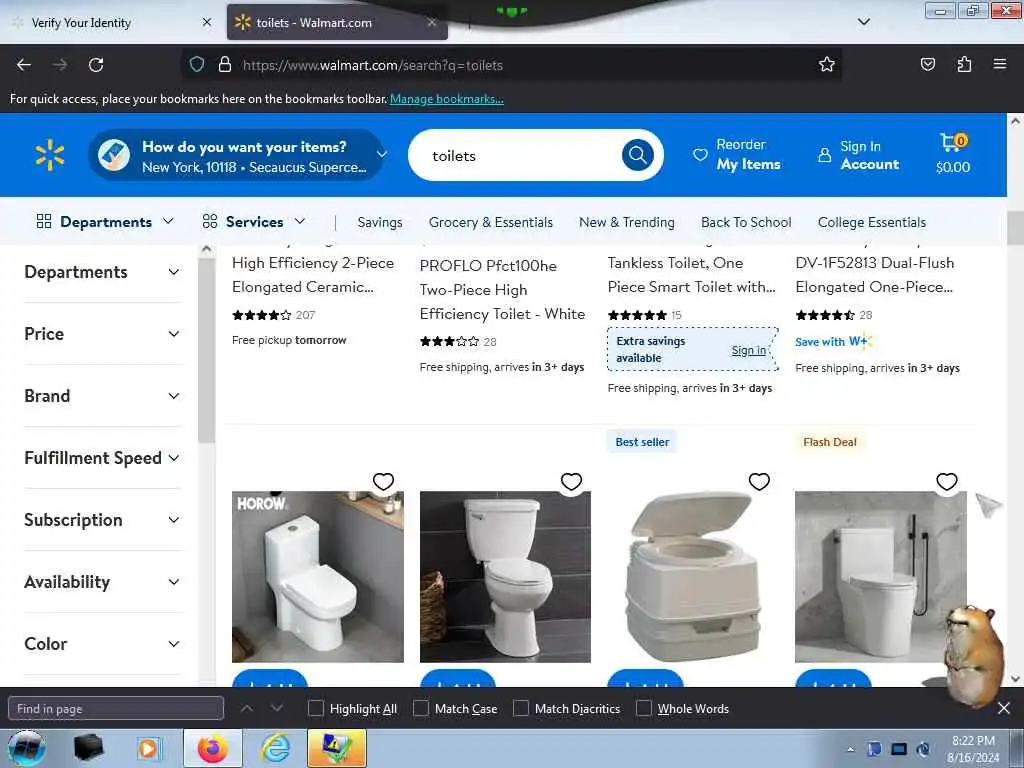Click the padlock site security icon
Screen dimensions: 1024x768
tap(225, 65)
